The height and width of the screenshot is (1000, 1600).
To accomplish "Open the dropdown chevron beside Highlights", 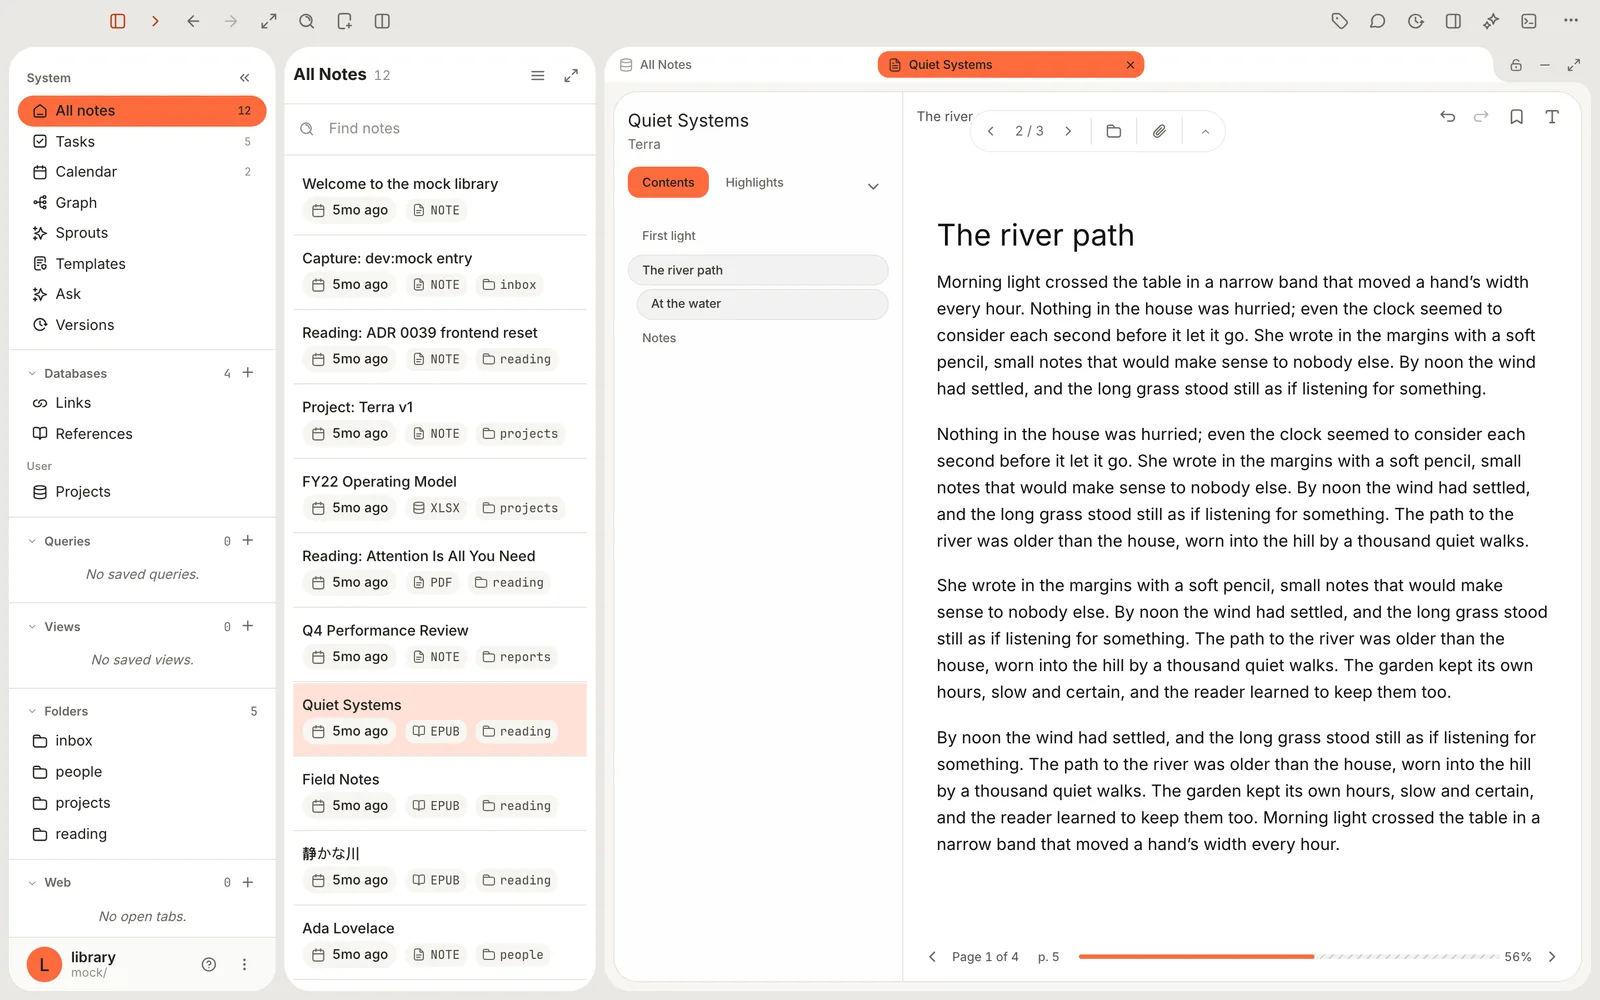I will 873,186.
